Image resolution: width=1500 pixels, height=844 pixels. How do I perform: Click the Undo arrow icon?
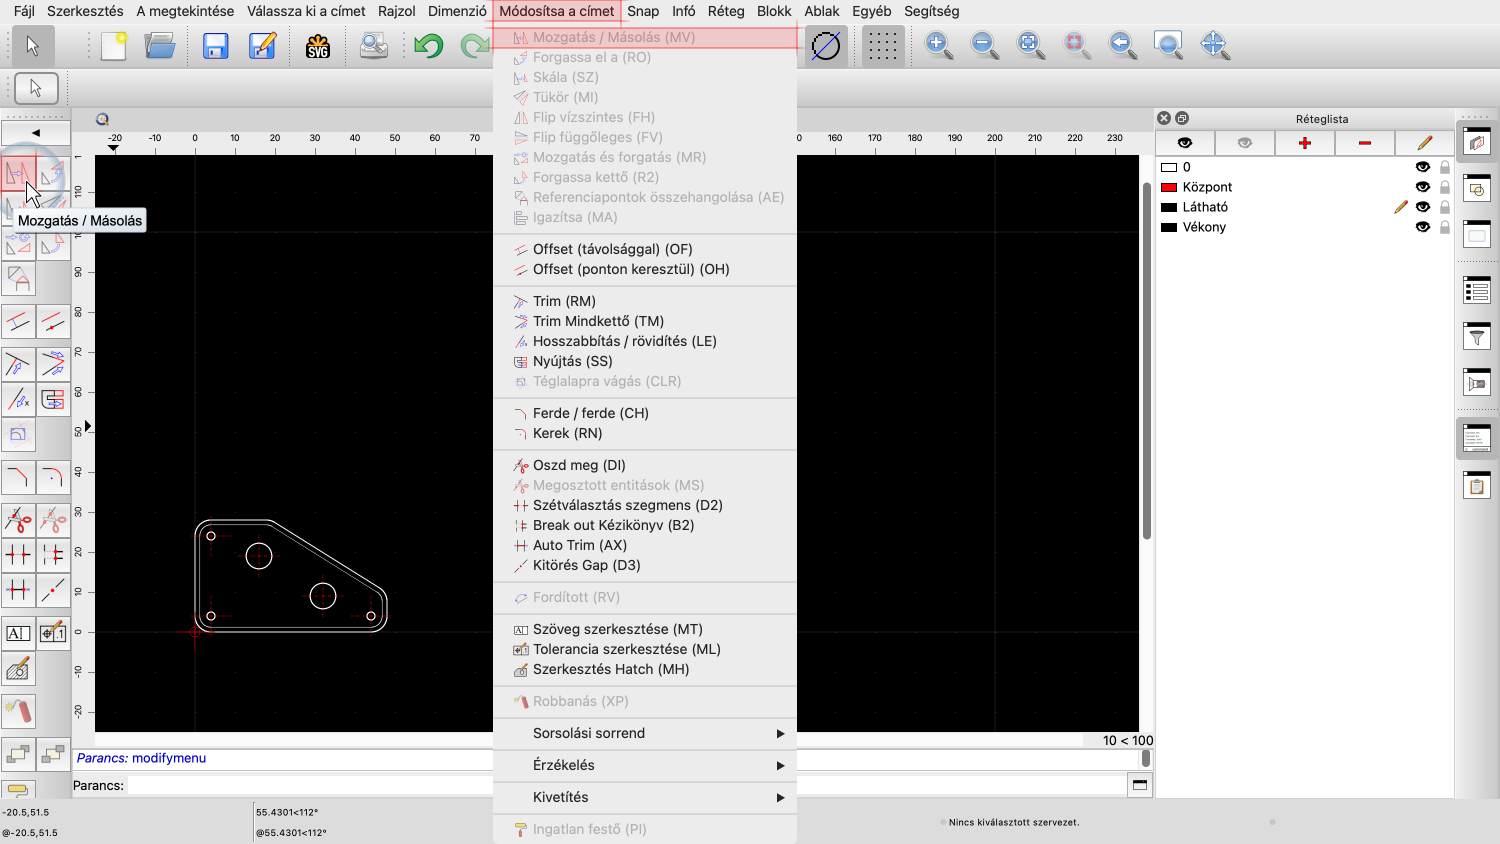pyautogui.click(x=429, y=46)
